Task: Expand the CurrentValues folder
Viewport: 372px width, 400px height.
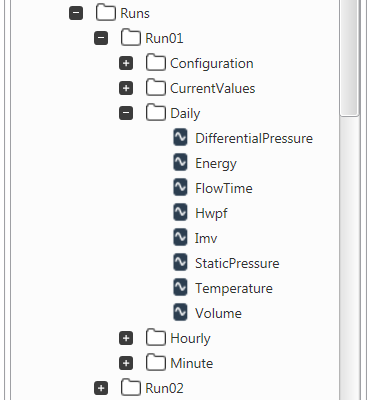Action: click(x=126, y=88)
